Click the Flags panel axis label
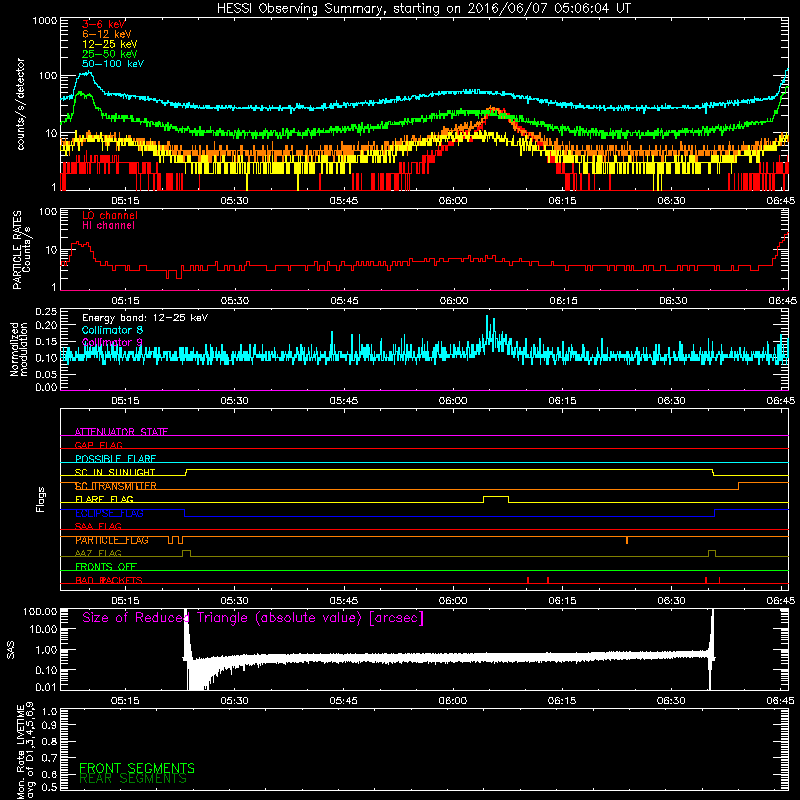 [x=41, y=499]
